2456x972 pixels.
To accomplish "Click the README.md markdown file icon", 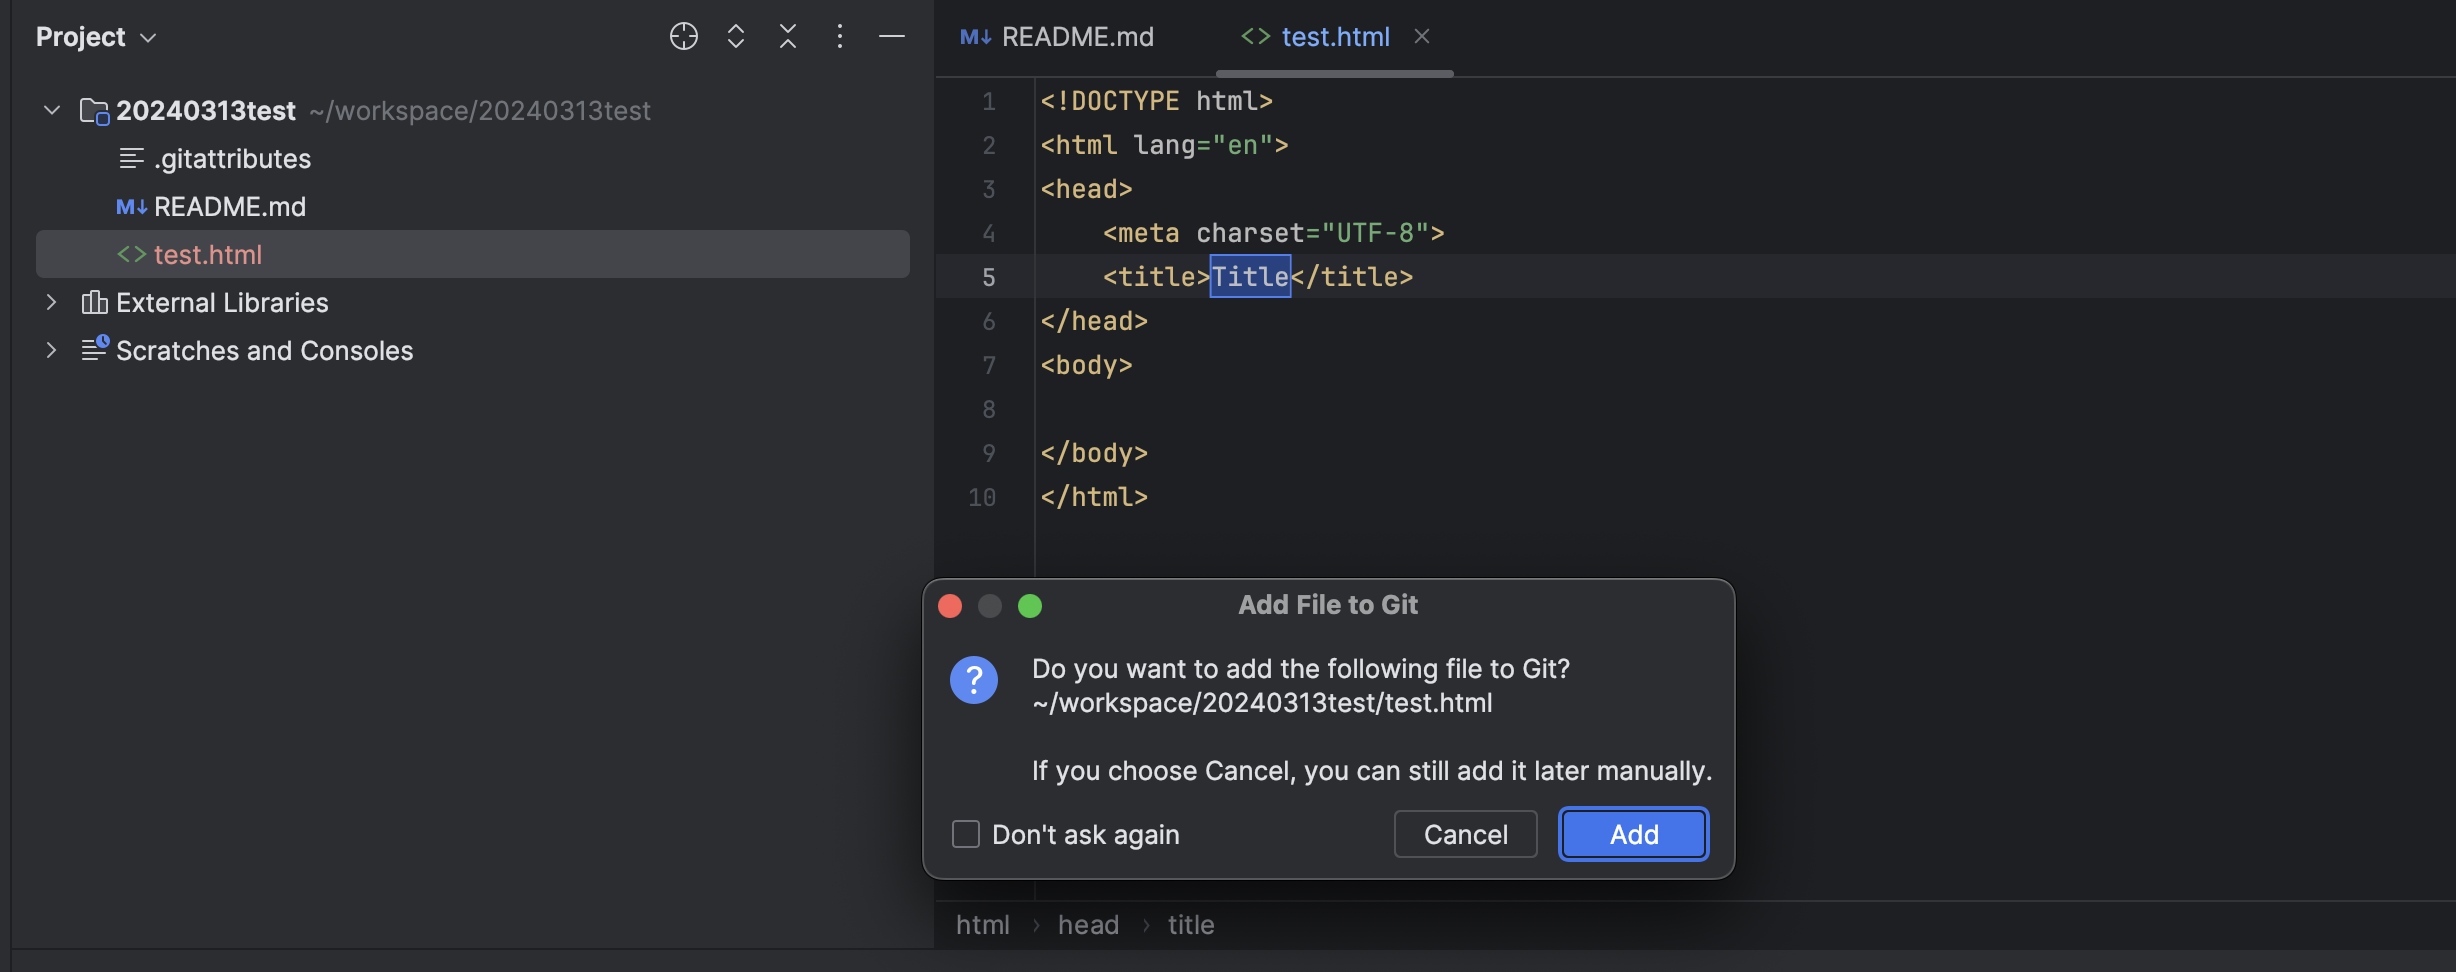I will click(131, 206).
